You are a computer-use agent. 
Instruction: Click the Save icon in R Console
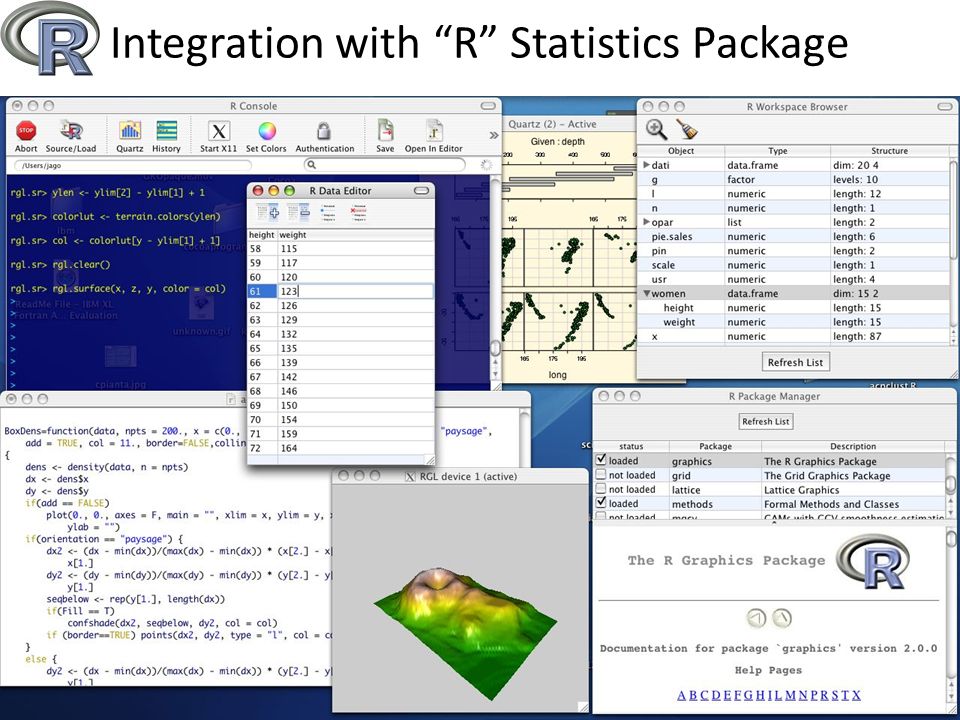pyautogui.click(x=385, y=130)
